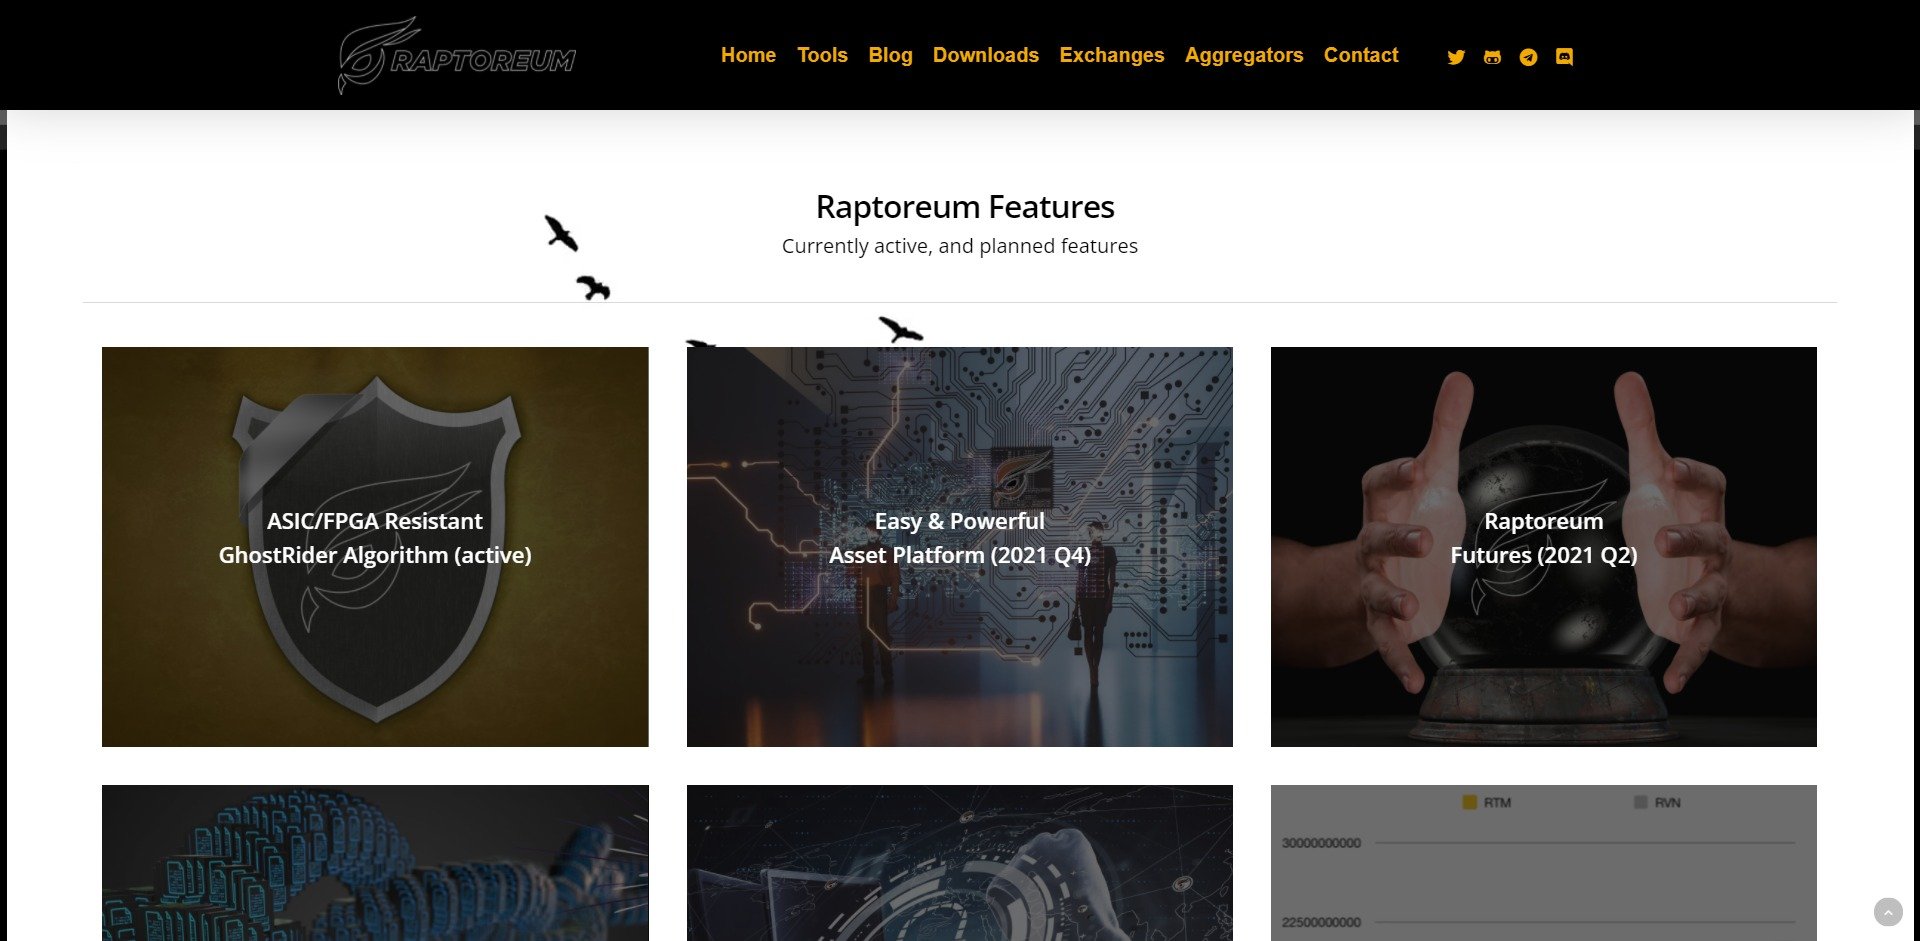This screenshot has width=1920, height=941.
Task: Open the Blog page link
Action: (x=890, y=55)
